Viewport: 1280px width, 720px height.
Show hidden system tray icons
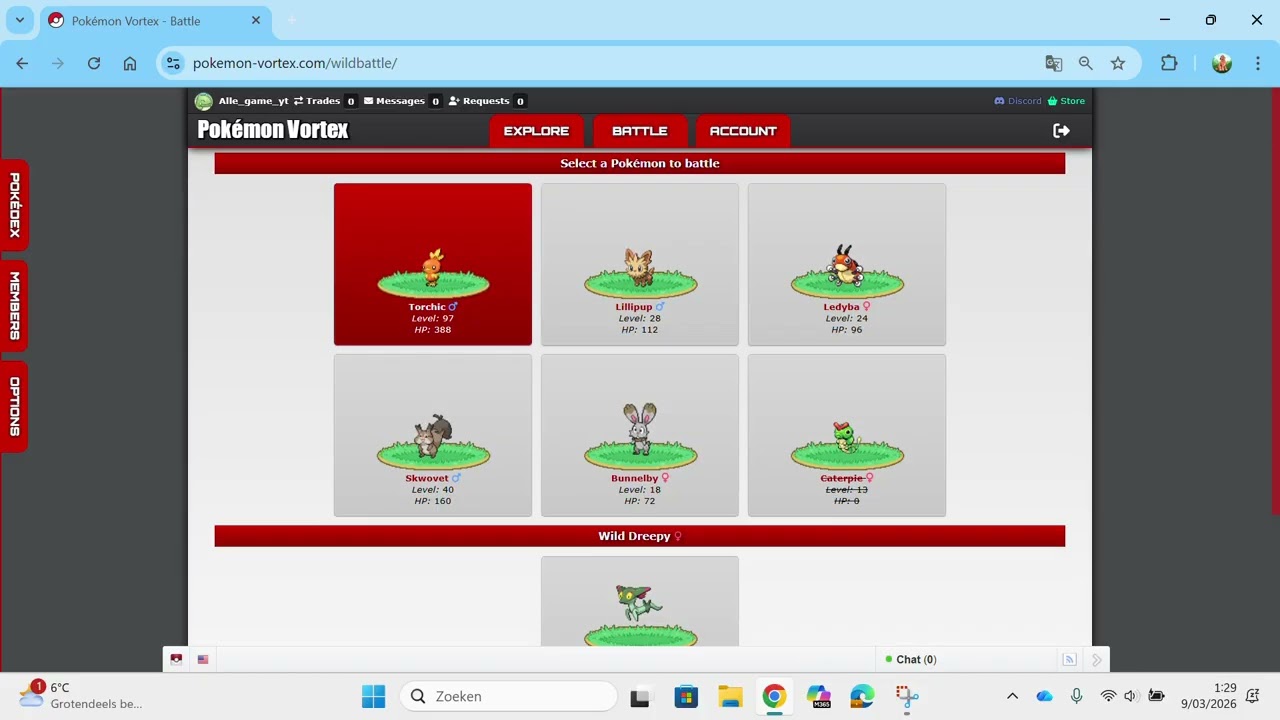point(1012,696)
